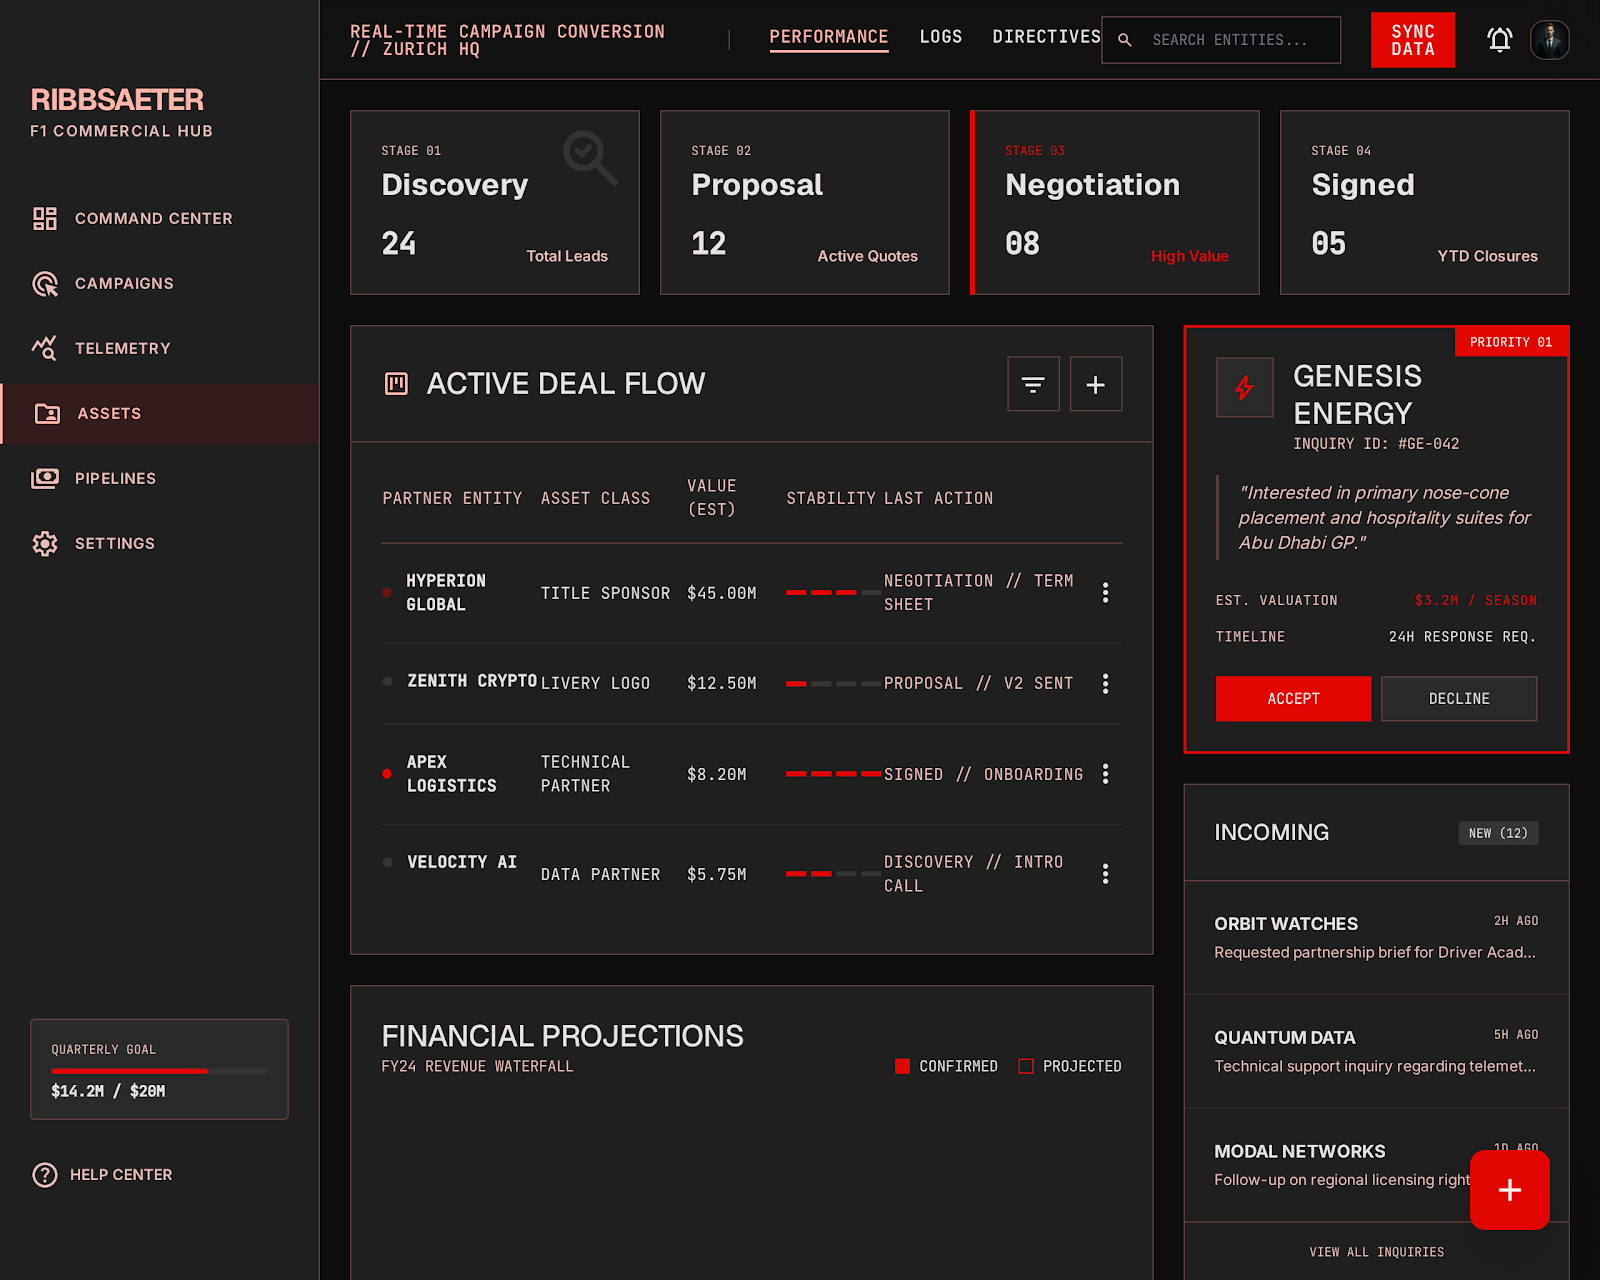Click the $3.2M / Season valuation
The image size is (1600, 1280).
[x=1475, y=601]
